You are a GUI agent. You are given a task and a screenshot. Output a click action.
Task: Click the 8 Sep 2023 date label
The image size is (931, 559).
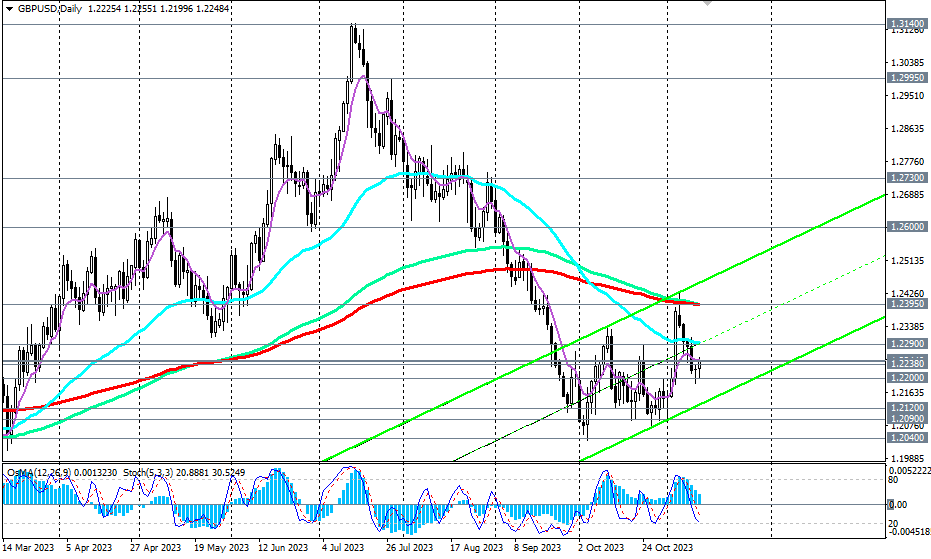click(537, 547)
